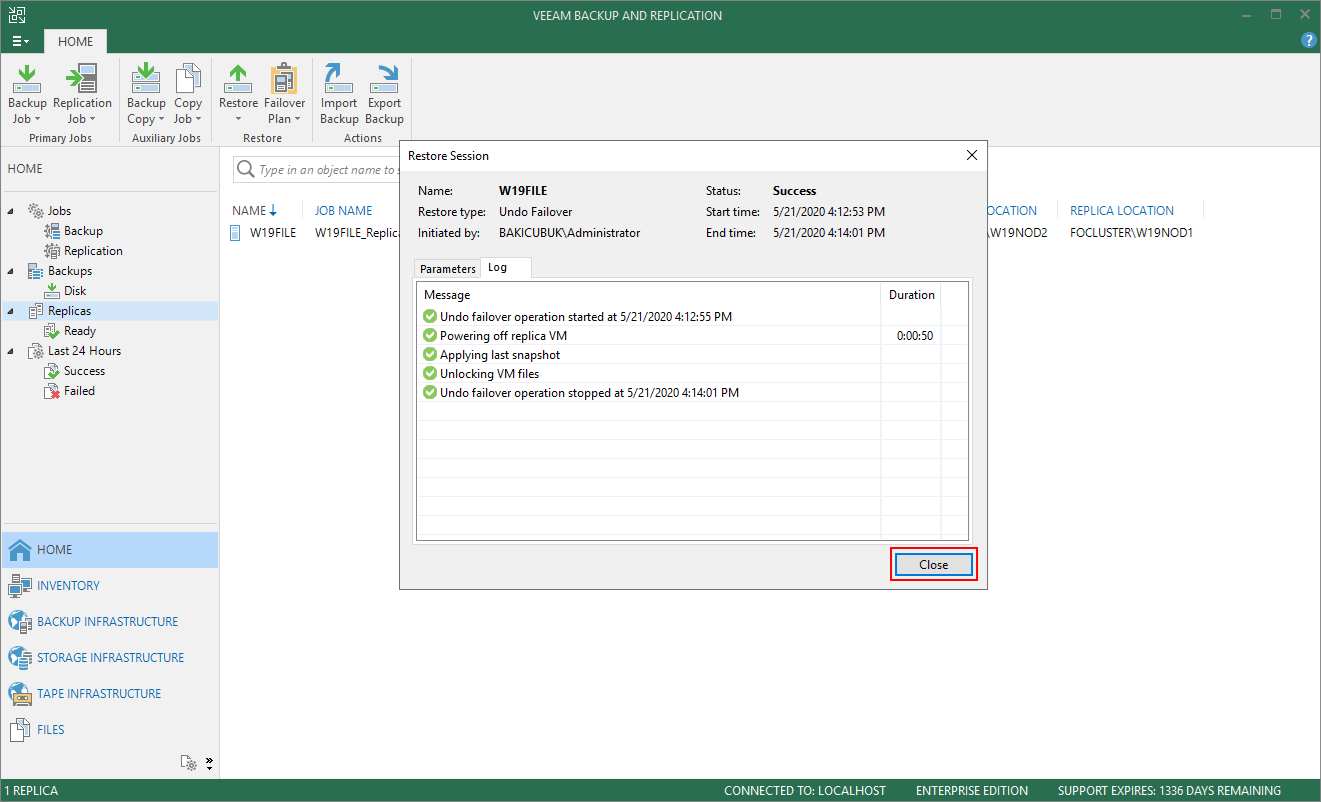1321x802 pixels.
Task: Click the Duration column header in log
Action: [911, 295]
